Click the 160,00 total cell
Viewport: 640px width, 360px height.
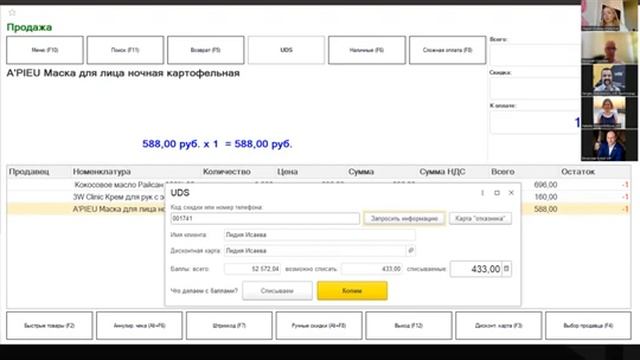545,197
